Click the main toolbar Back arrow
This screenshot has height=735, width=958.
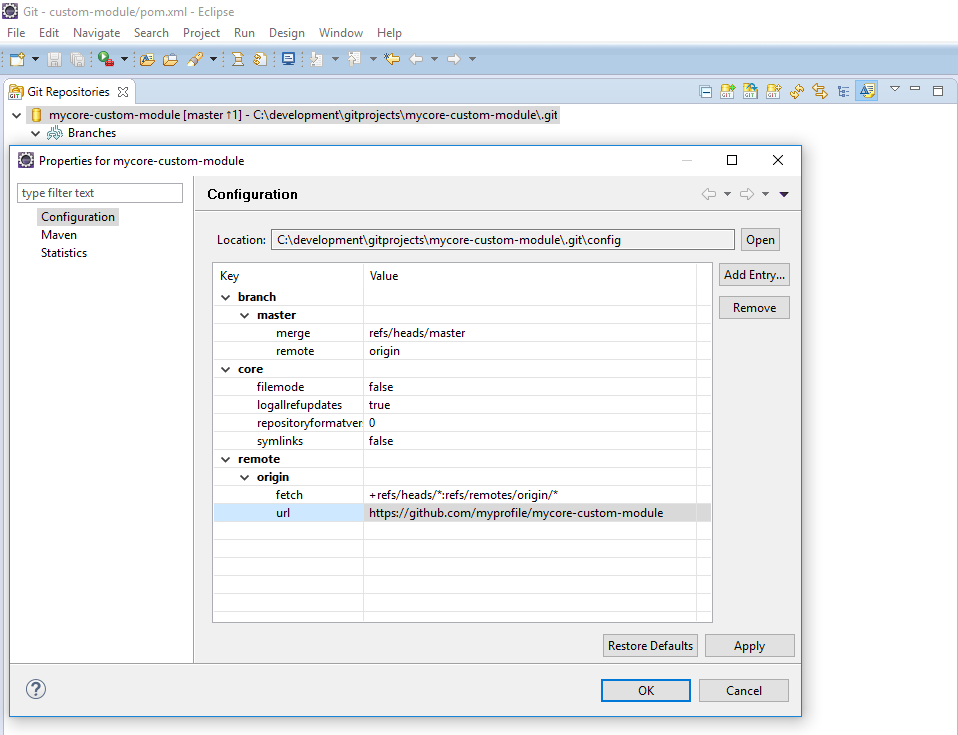tap(416, 59)
